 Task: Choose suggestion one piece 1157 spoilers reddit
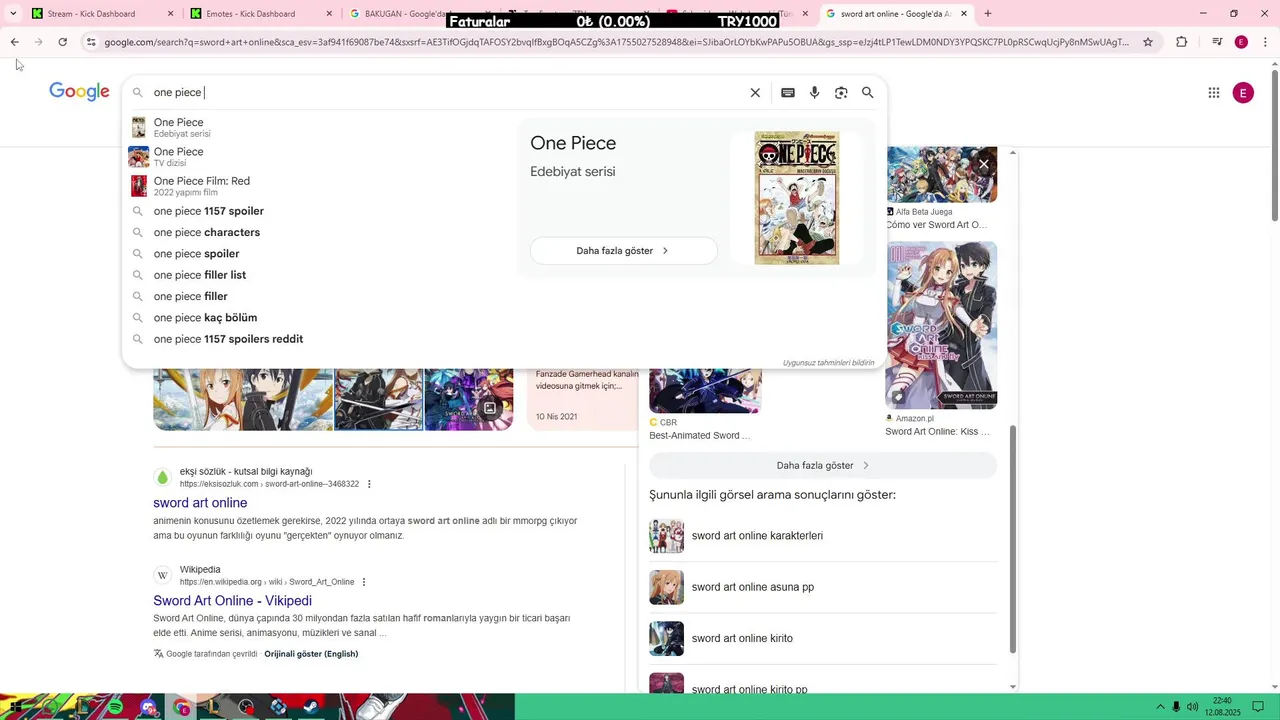319,339
